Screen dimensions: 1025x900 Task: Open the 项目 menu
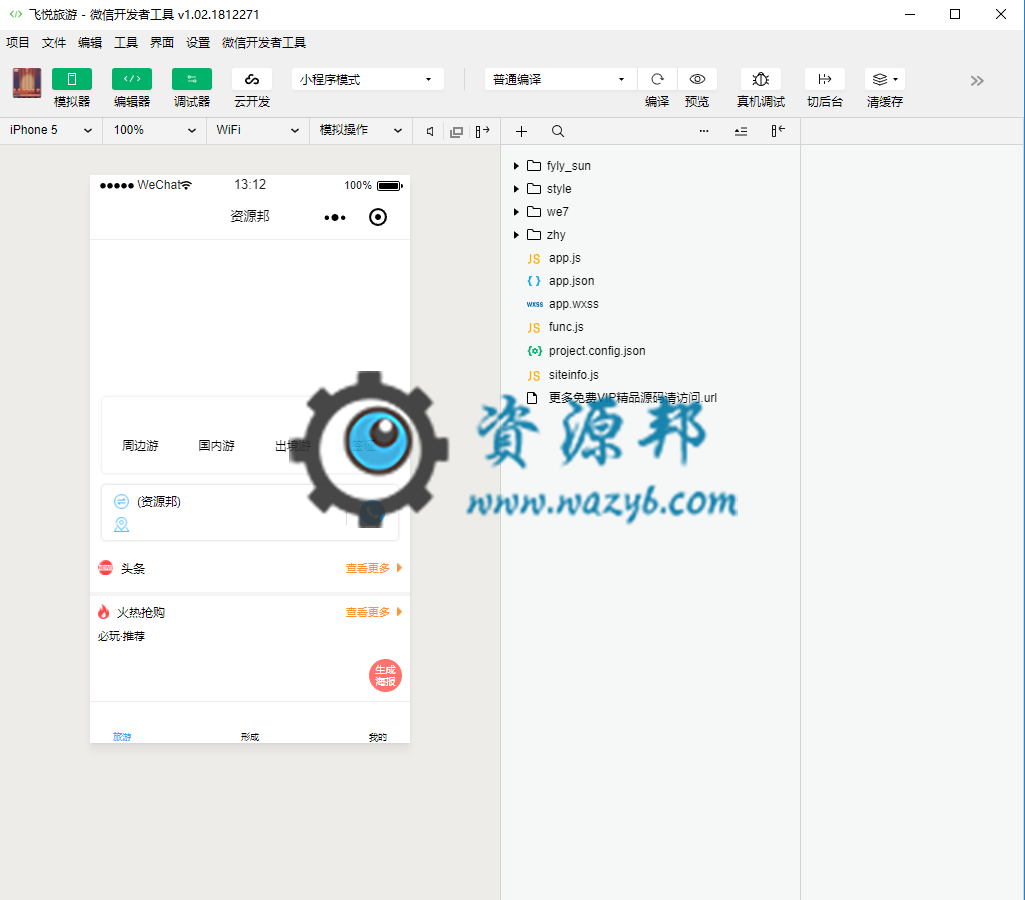(18, 42)
